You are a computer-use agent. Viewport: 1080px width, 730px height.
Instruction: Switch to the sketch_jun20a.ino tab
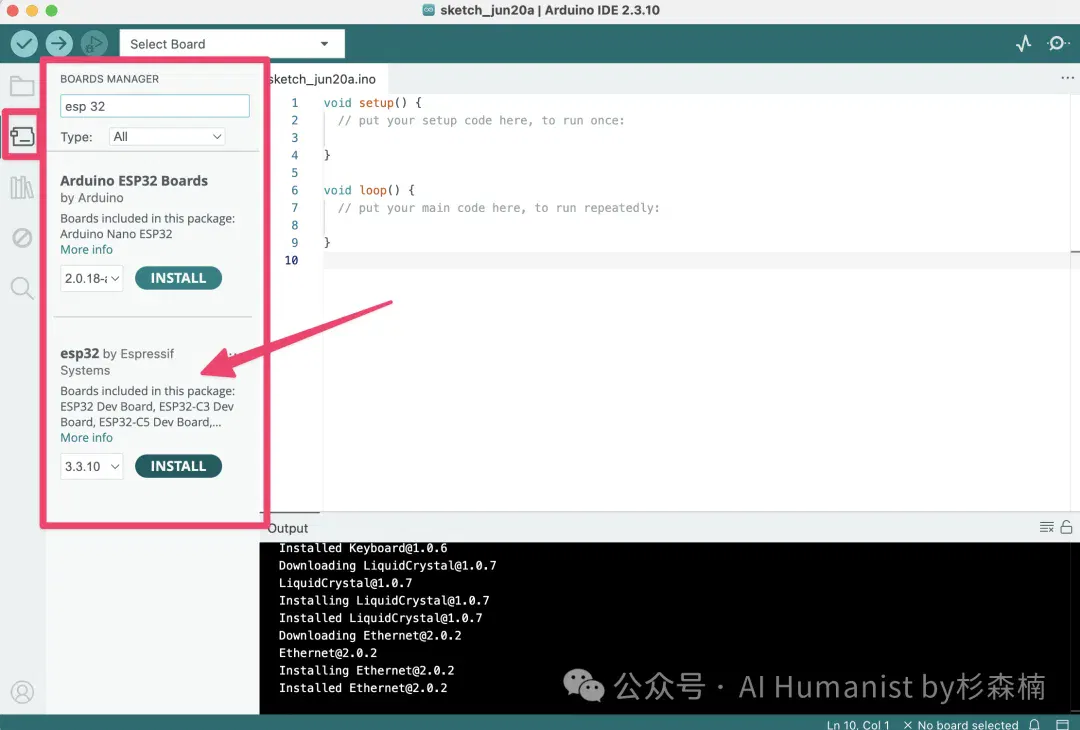322,79
